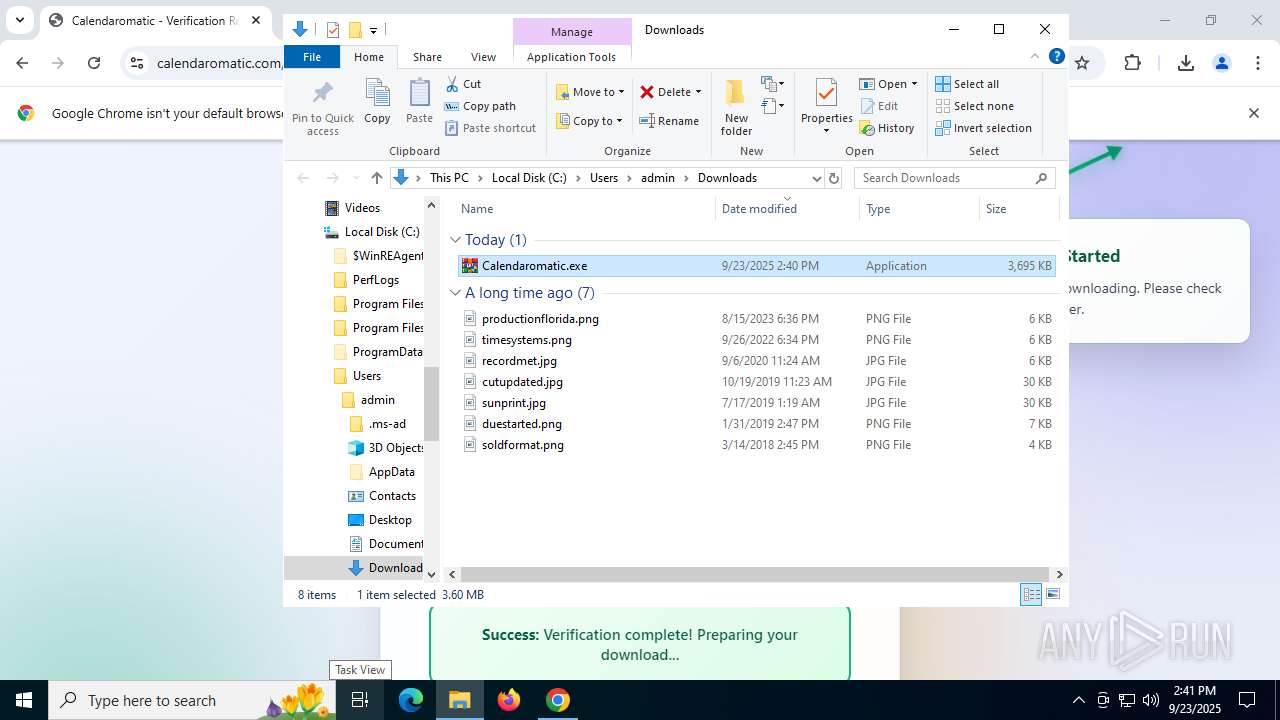Select sunprint.jpg file
The width and height of the screenshot is (1280, 720).
point(756,403)
